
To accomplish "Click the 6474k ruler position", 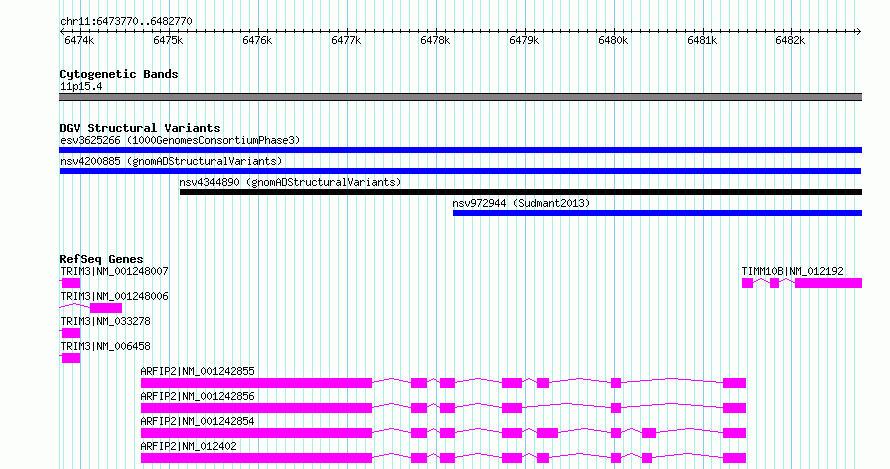I will (x=79, y=40).
